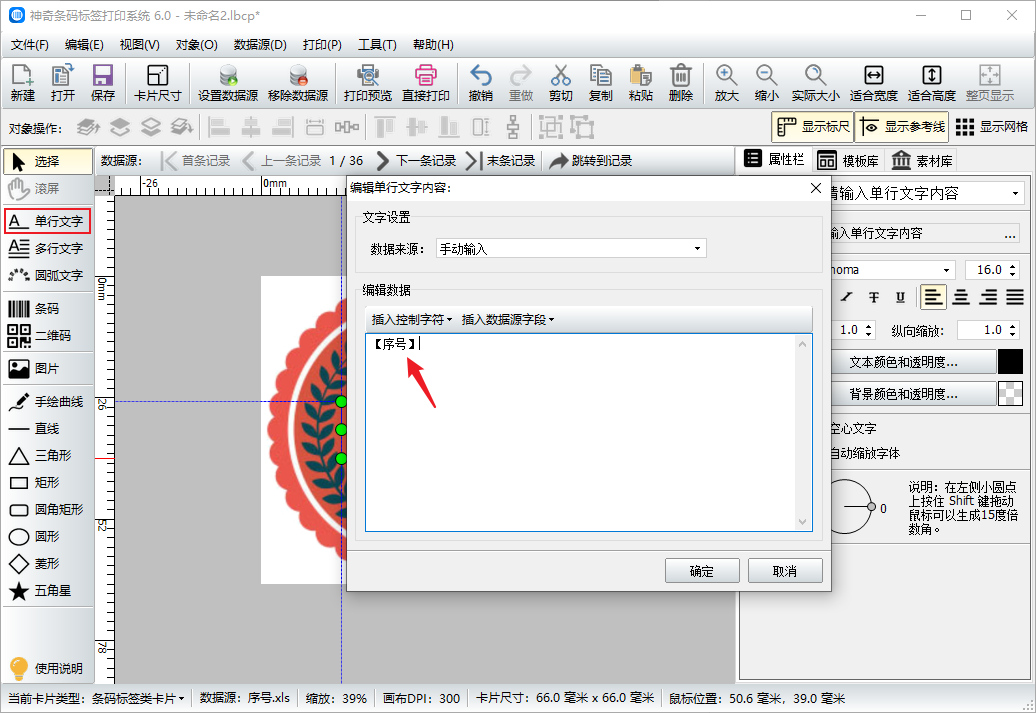The width and height of the screenshot is (1036, 713).
Task: Open the 数据来源 dropdown
Action: point(570,249)
